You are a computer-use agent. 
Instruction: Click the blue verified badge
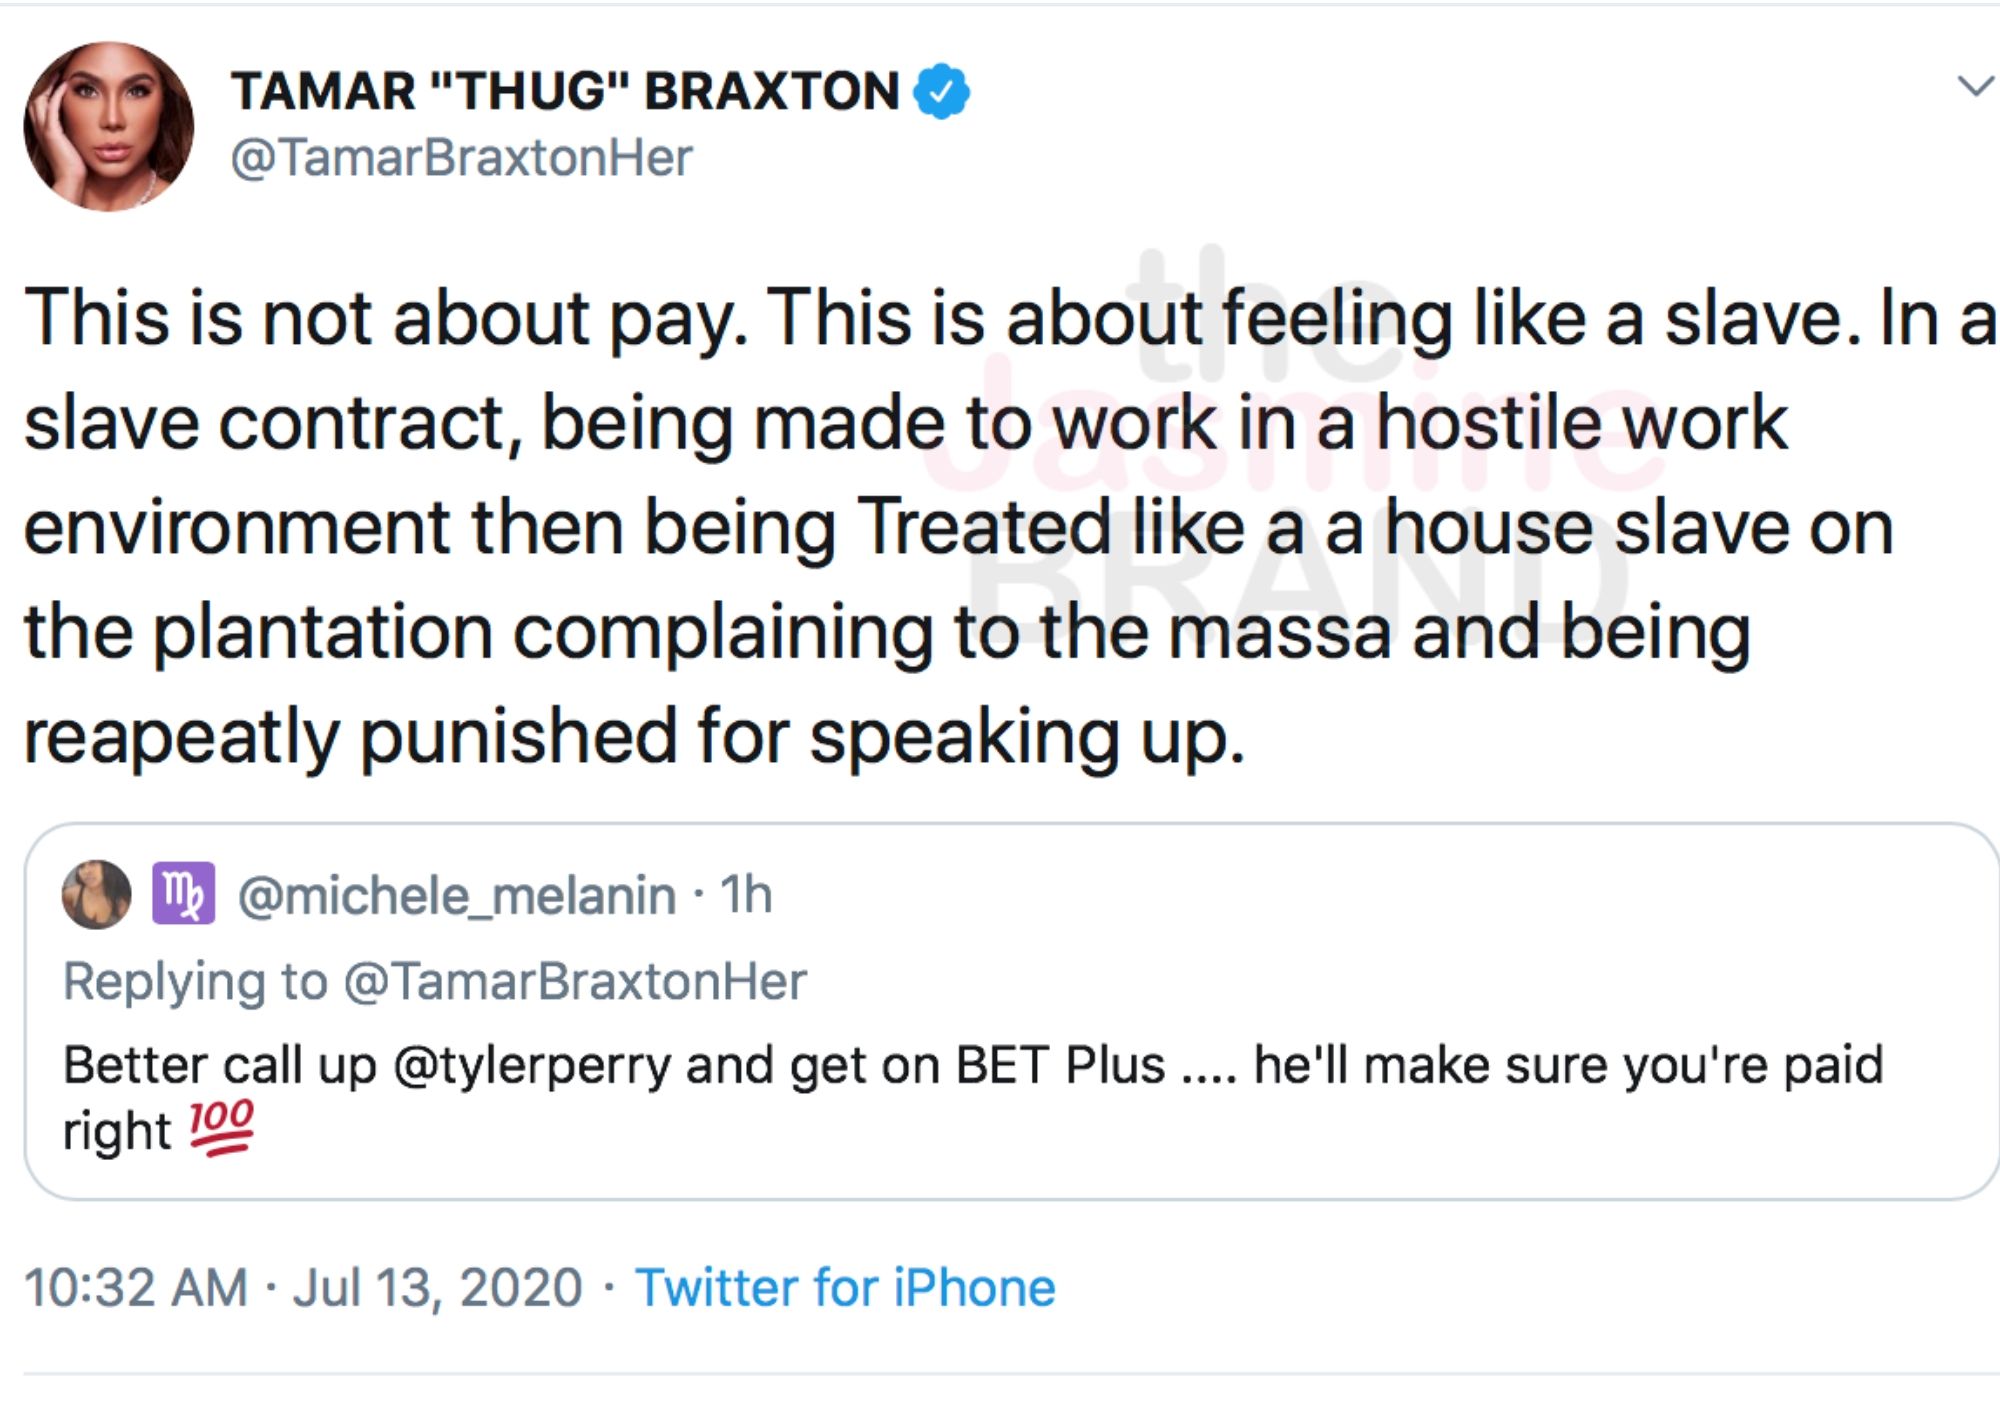(x=941, y=91)
